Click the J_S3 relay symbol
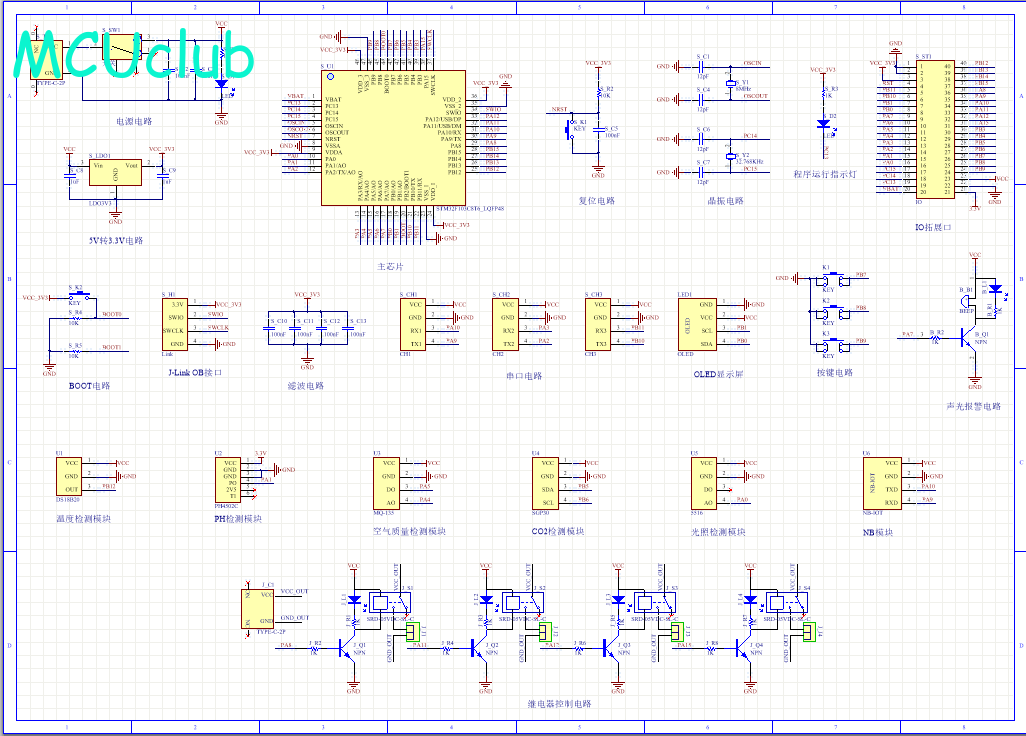The height and width of the screenshot is (736, 1026). click(656, 603)
